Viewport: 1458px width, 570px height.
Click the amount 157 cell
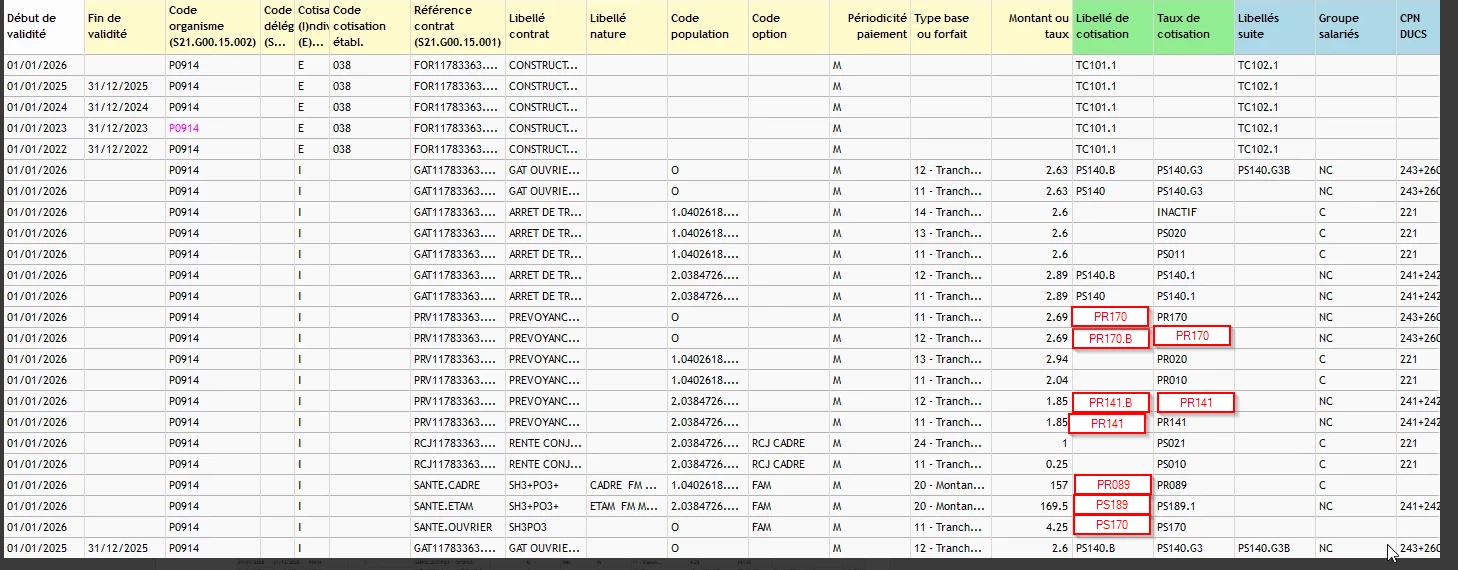tap(1031, 485)
